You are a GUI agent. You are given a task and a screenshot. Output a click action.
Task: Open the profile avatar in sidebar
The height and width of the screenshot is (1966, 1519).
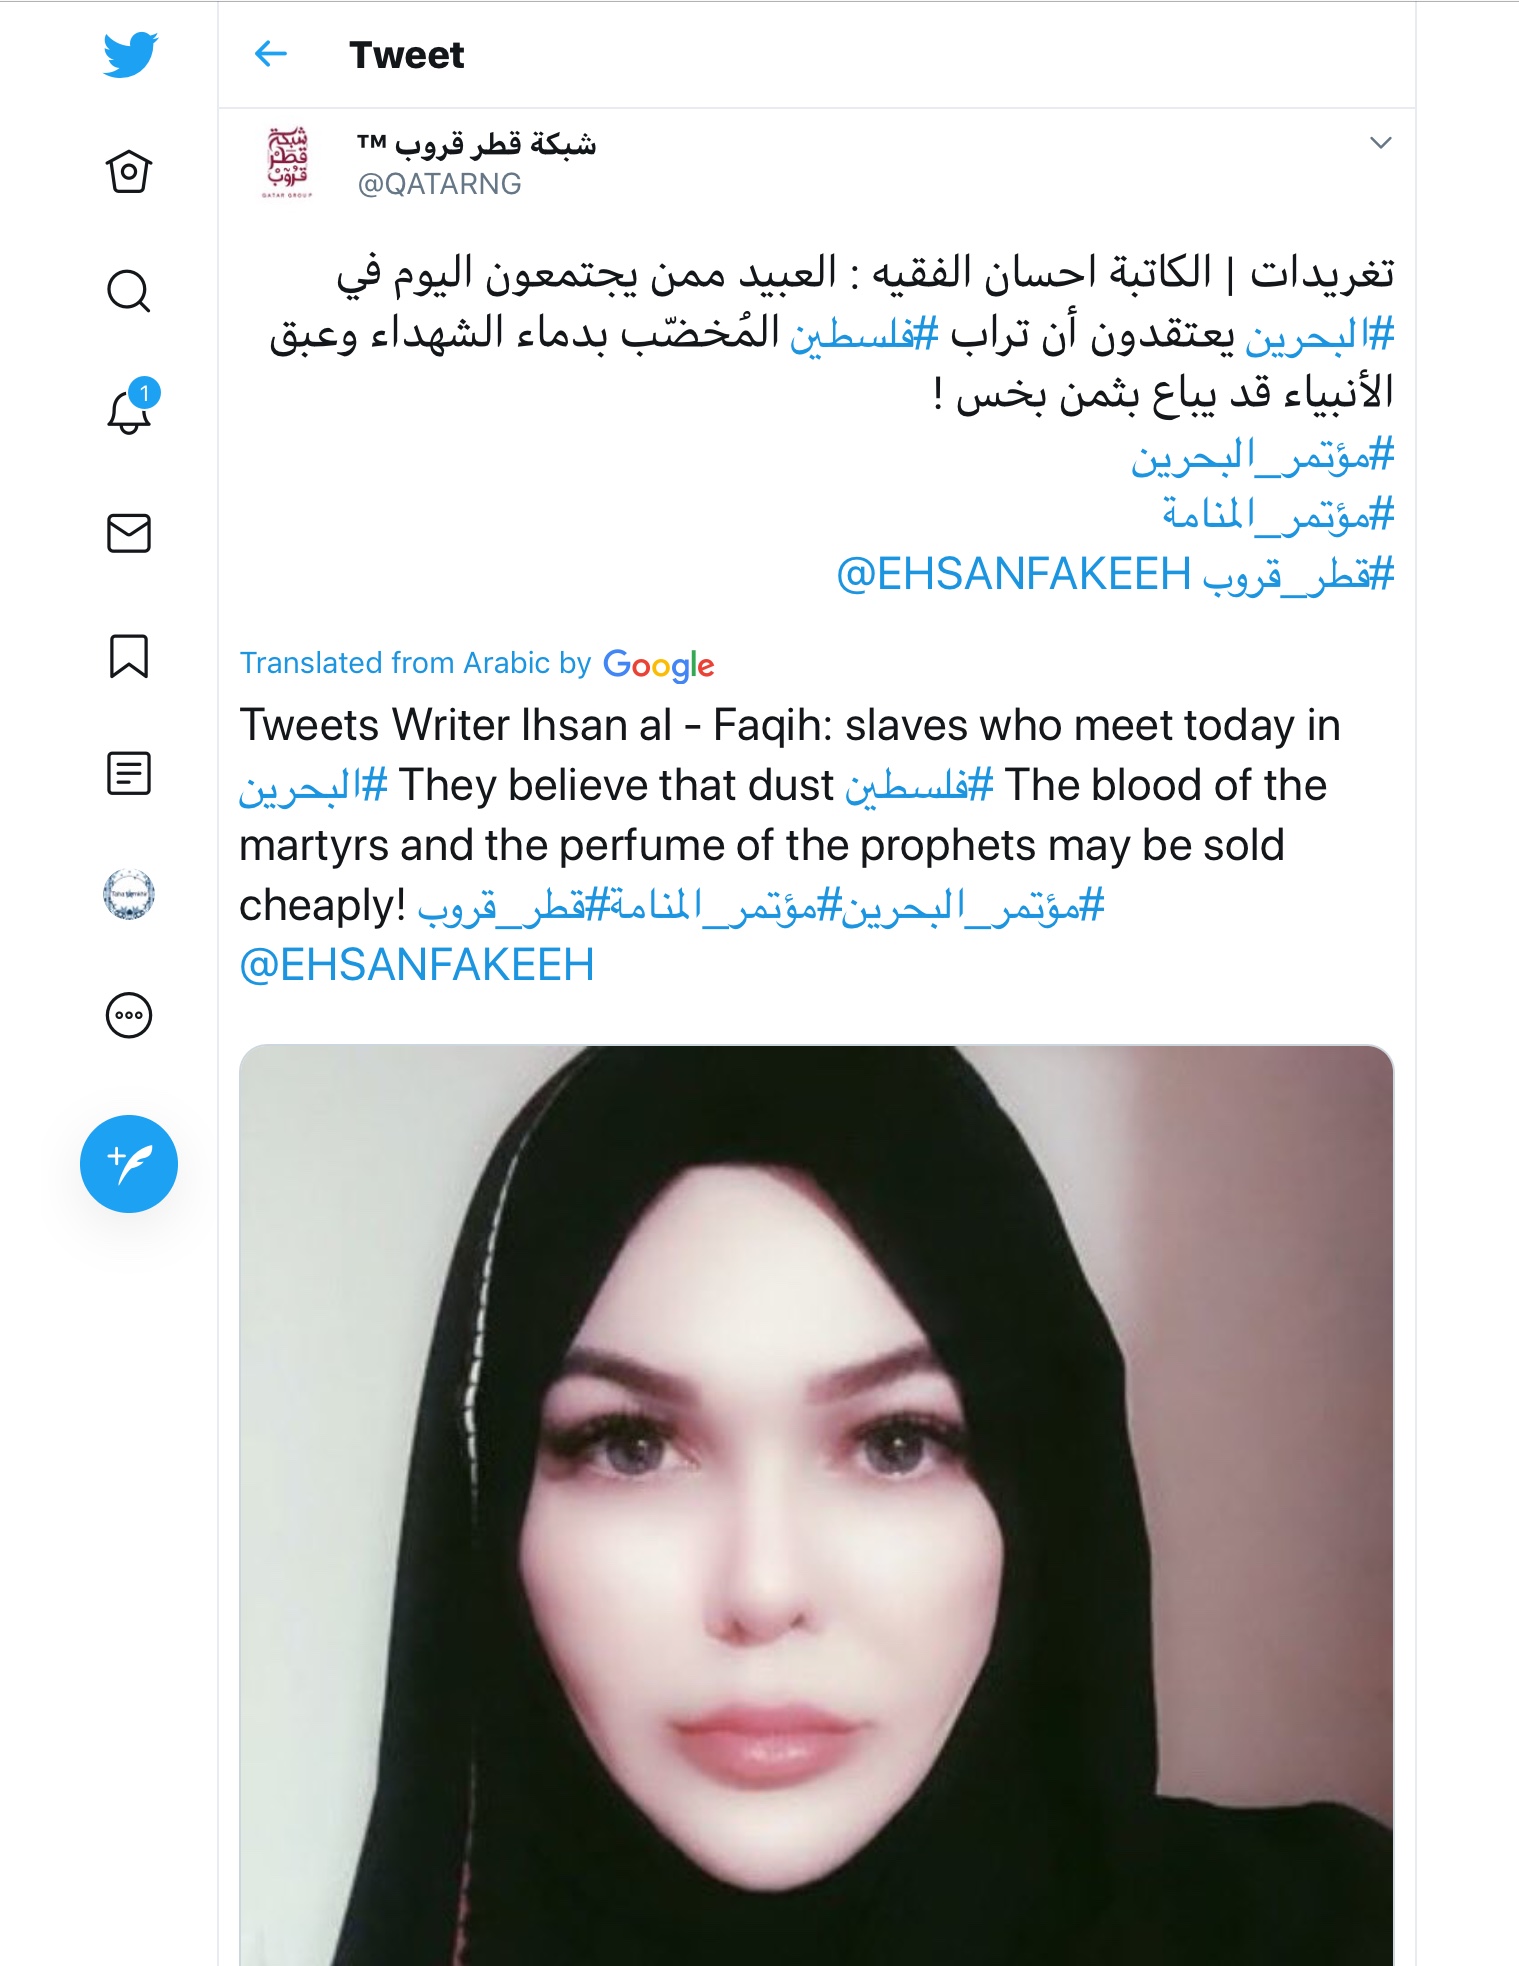(129, 894)
